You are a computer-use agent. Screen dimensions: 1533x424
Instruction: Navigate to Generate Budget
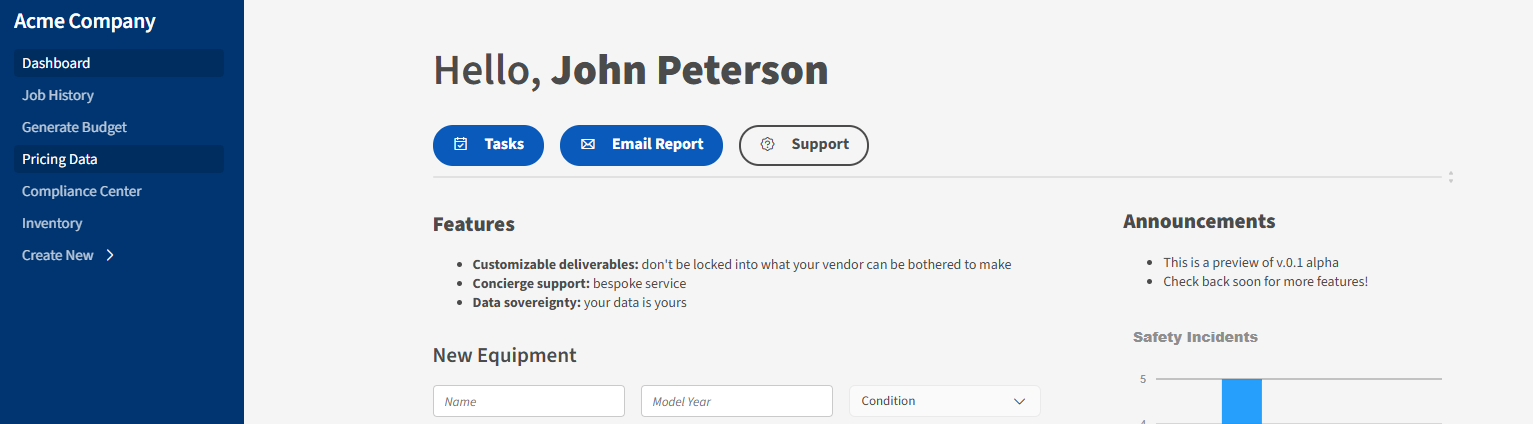coord(74,127)
